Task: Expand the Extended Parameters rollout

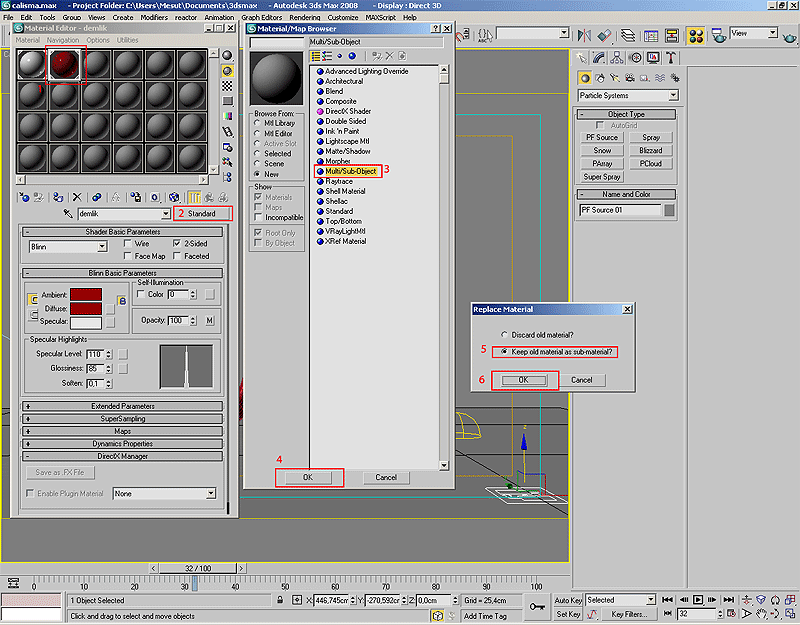Action: pos(123,406)
